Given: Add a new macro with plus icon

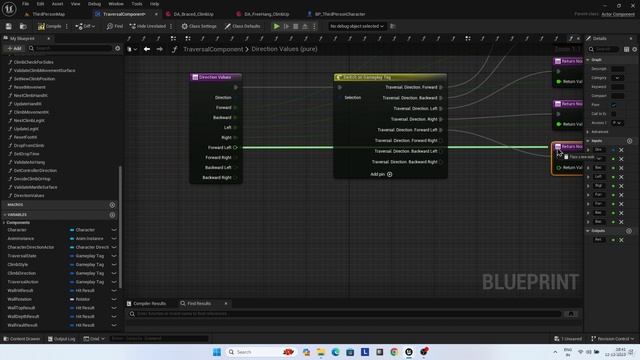Looking at the screenshot, I should click(x=112, y=205).
